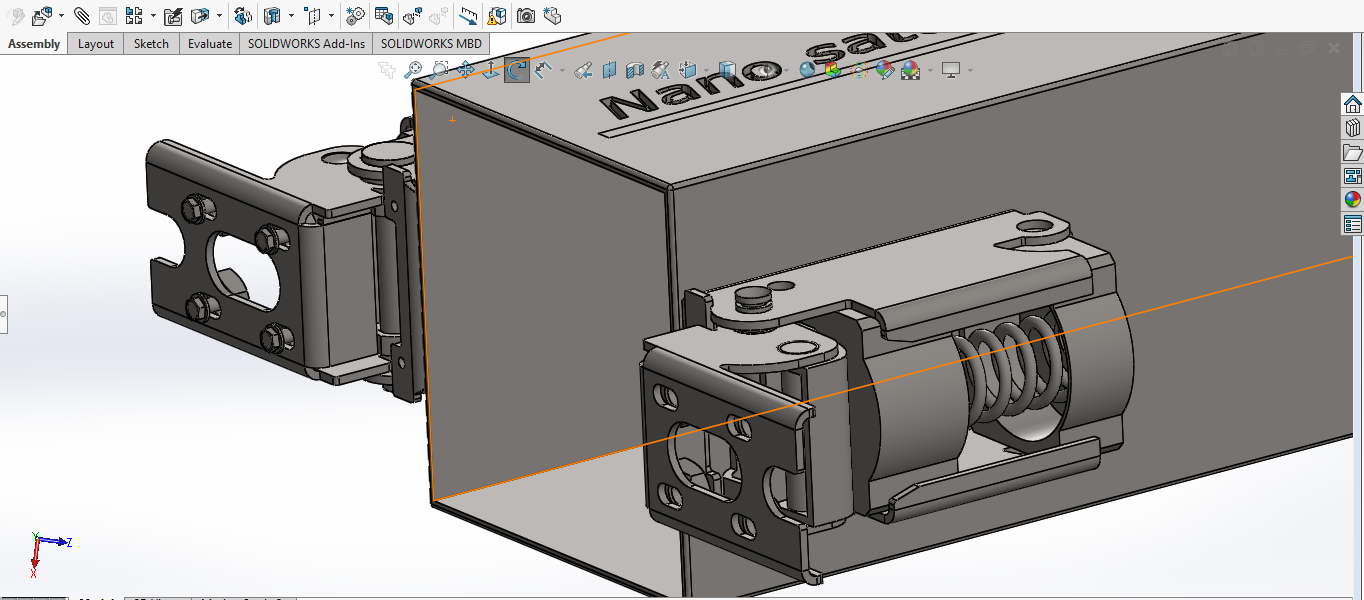Select the Bill of Materials icon

(383, 16)
